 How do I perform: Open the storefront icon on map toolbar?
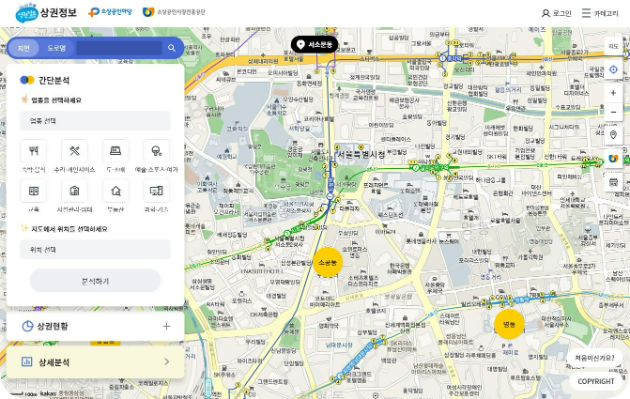click(x=613, y=182)
